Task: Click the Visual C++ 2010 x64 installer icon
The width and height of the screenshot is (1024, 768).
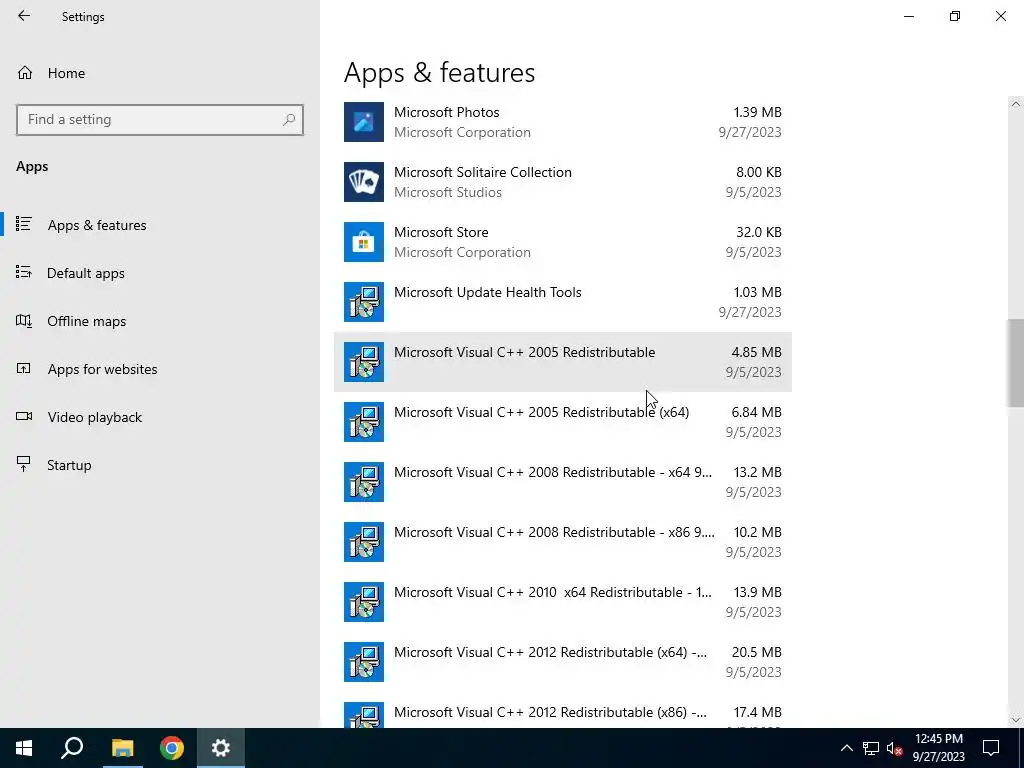Action: (364, 602)
